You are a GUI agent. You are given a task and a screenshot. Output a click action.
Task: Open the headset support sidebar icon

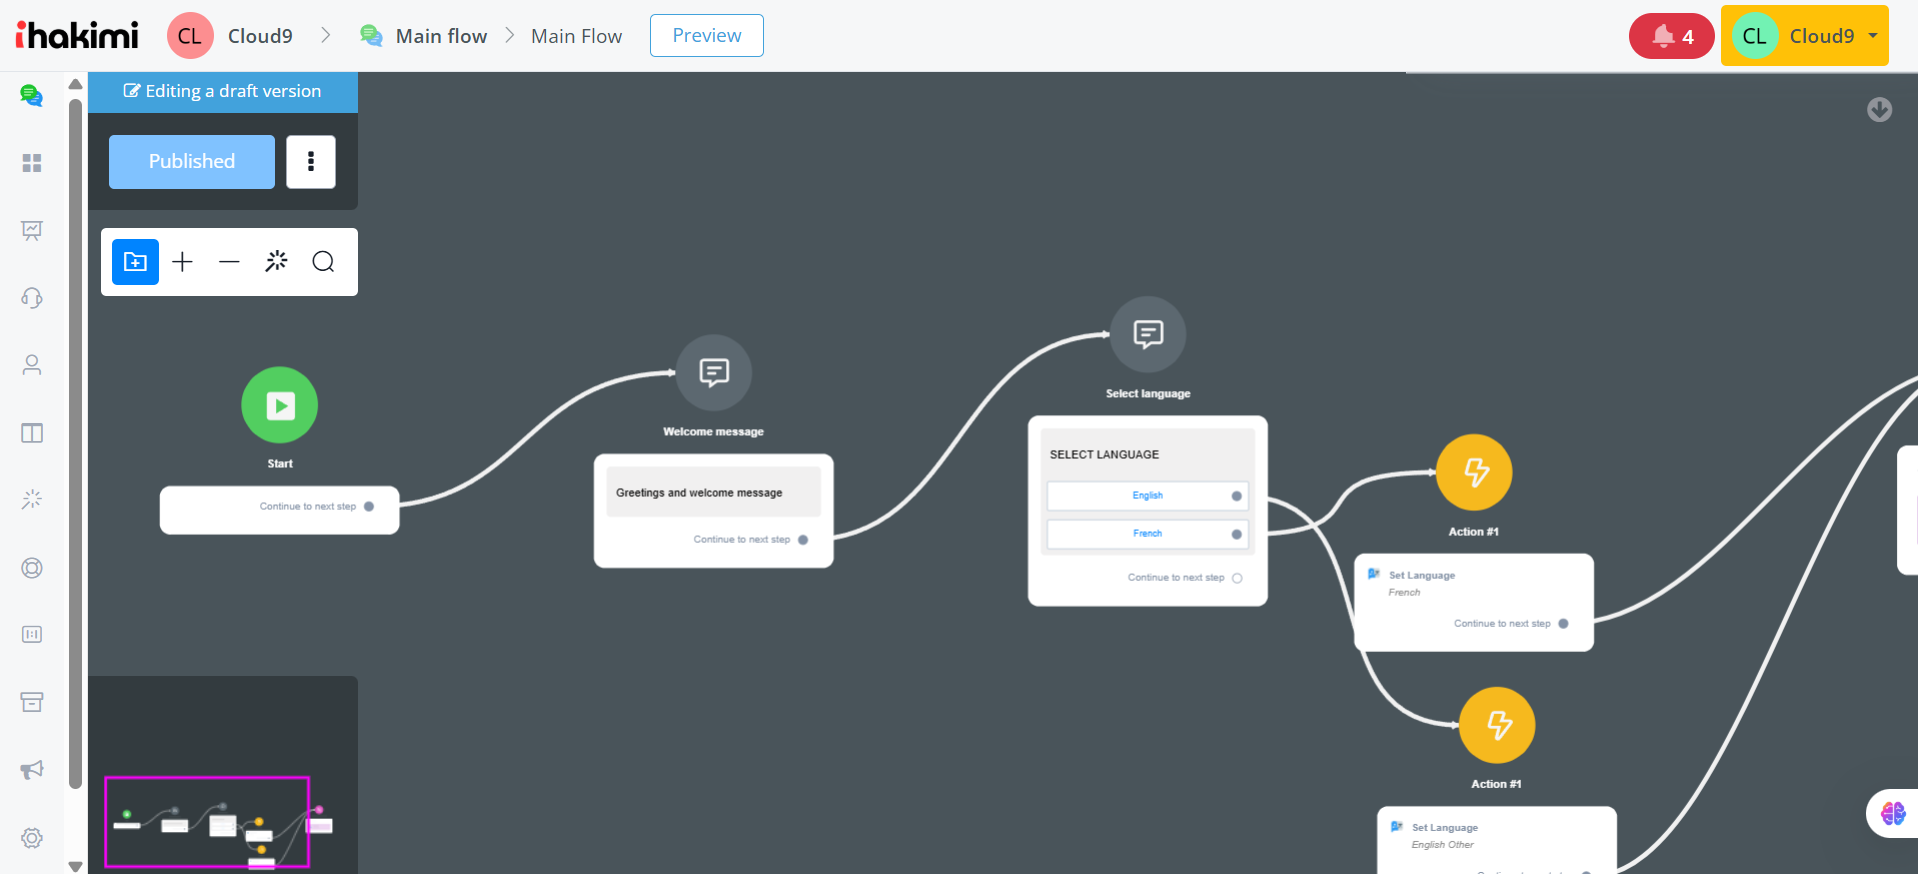(x=32, y=298)
